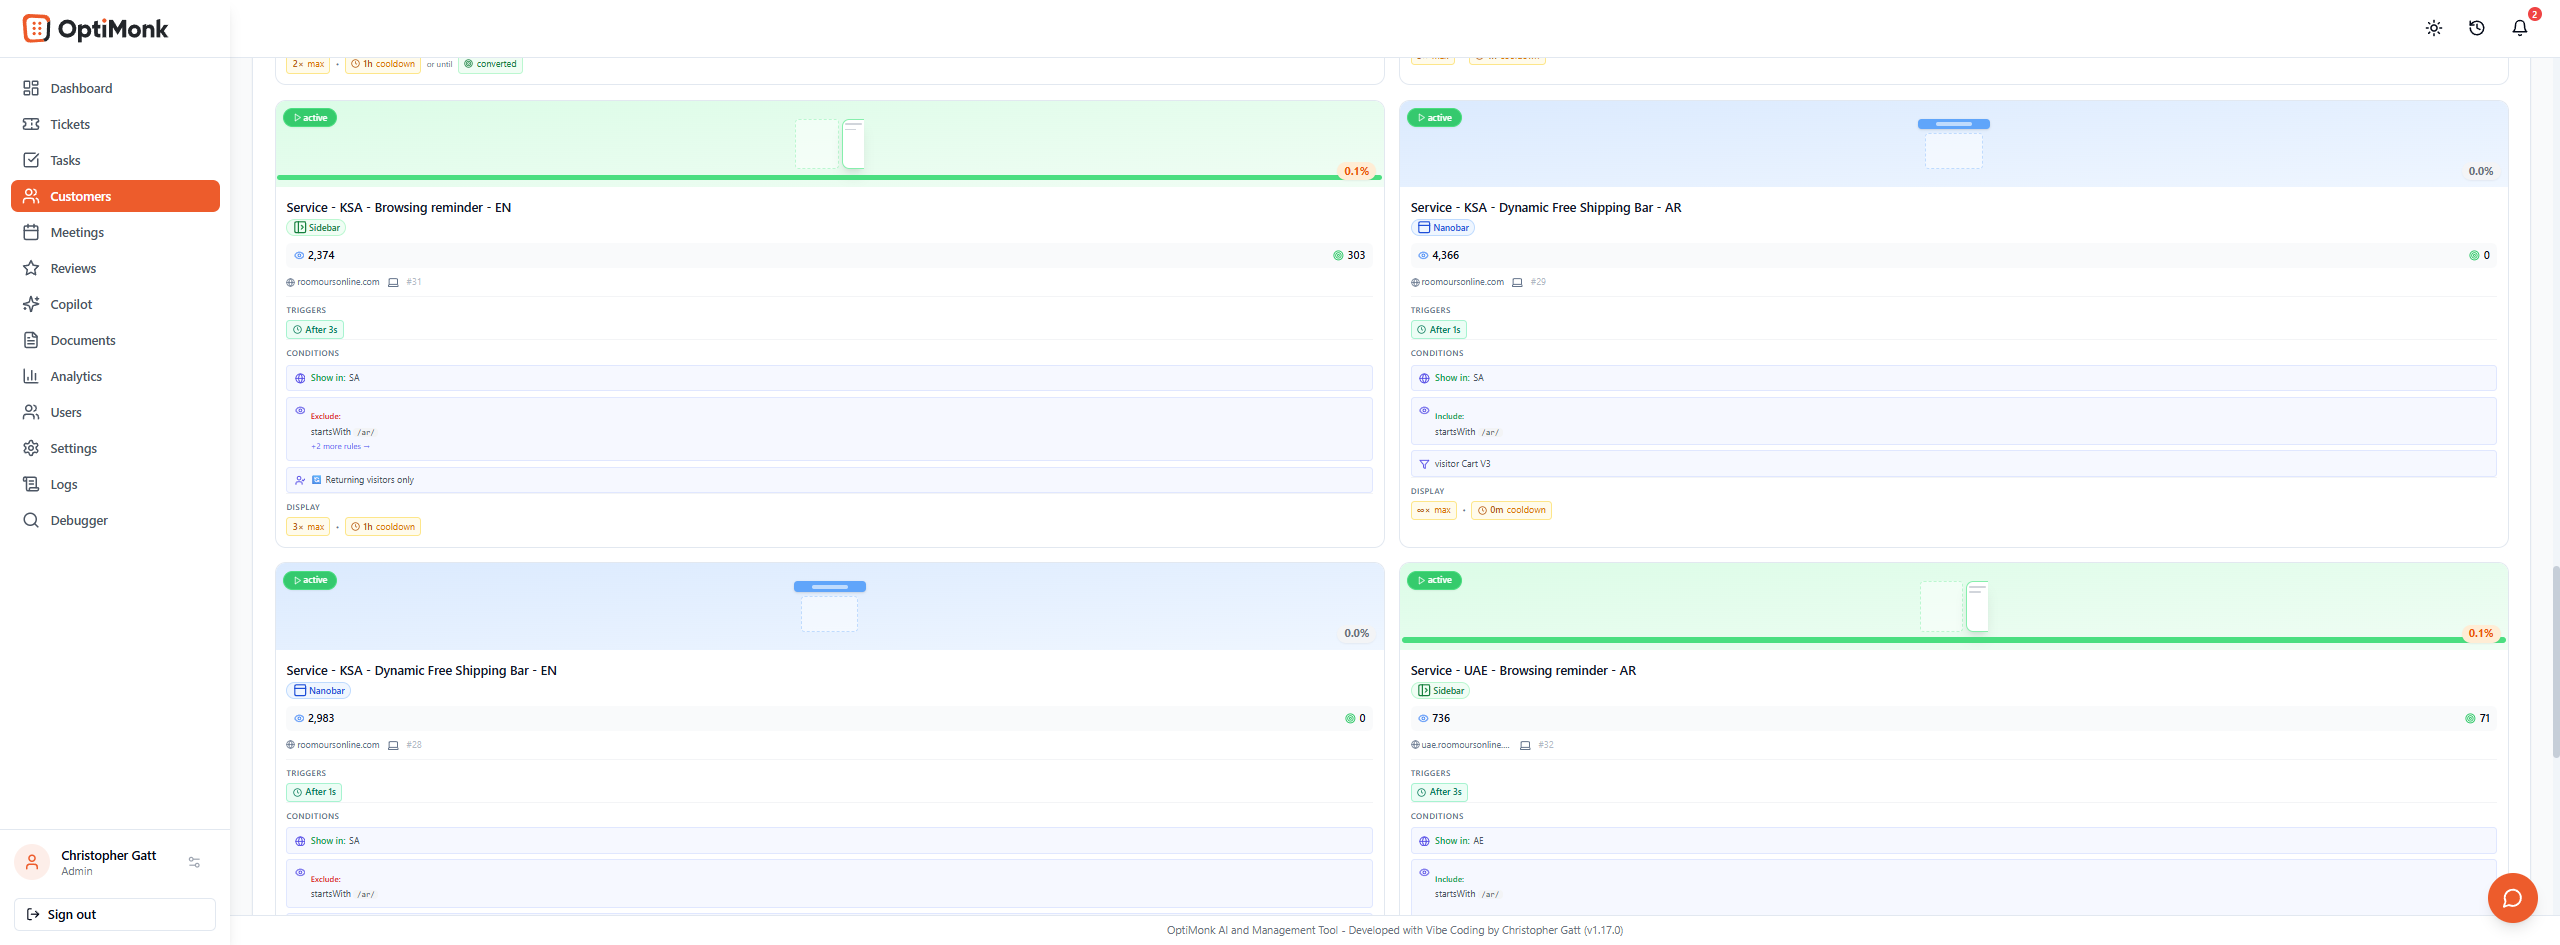
Task: Open Service - KSA - Browsing reminder - EN
Action: (x=399, y=208)
